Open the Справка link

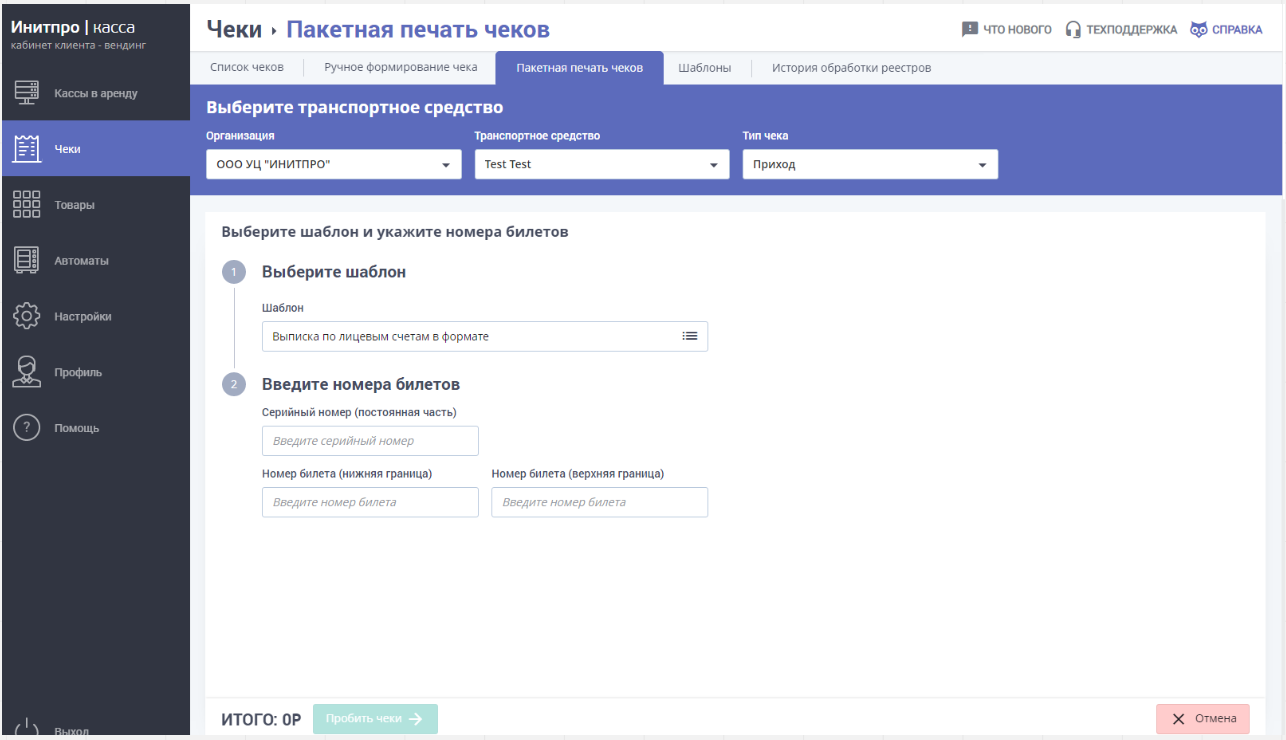point(1237,29)
